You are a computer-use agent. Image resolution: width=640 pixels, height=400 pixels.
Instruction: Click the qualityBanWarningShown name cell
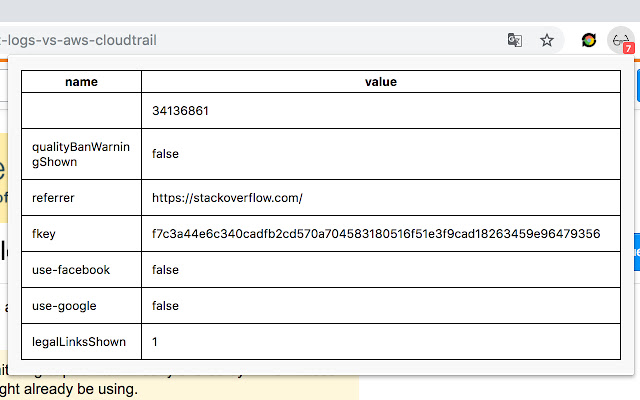(81, 154)
